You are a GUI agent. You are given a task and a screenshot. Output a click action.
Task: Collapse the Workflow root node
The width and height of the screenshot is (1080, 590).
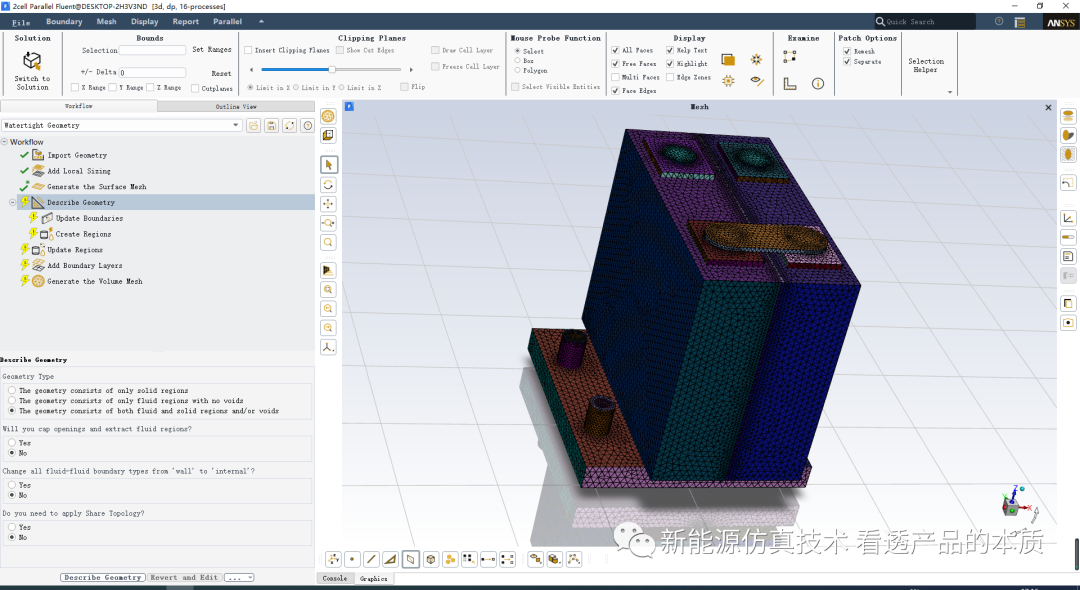click(x=4, y=142)
